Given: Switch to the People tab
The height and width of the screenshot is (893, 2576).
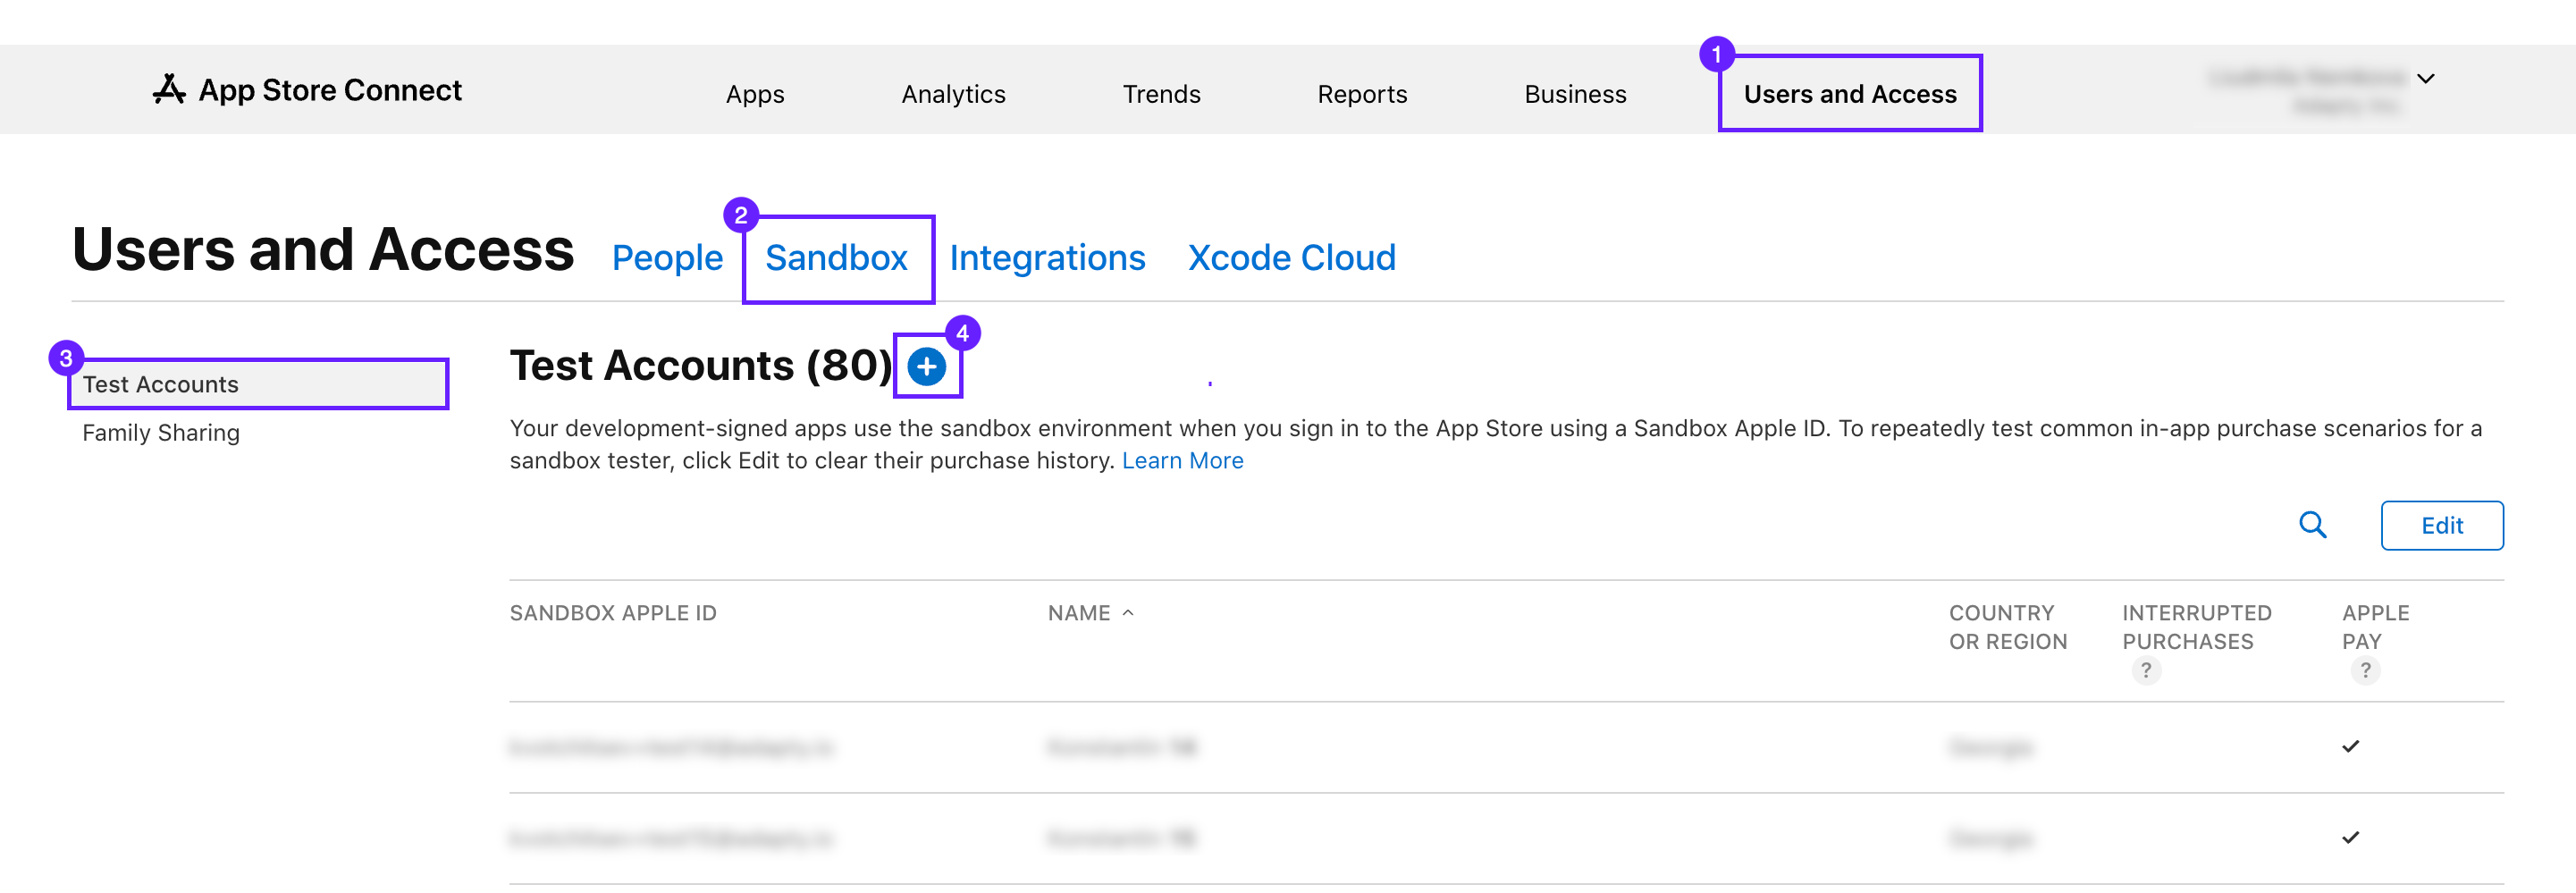Looking at the screenshot, I should pos(667,258).
